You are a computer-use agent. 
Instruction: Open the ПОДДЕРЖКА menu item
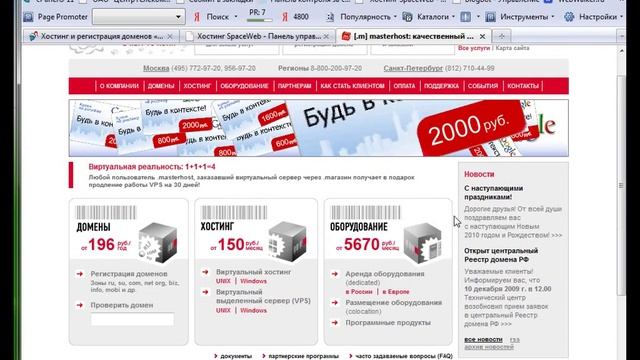pyautogui.click(x=441, y=86)
